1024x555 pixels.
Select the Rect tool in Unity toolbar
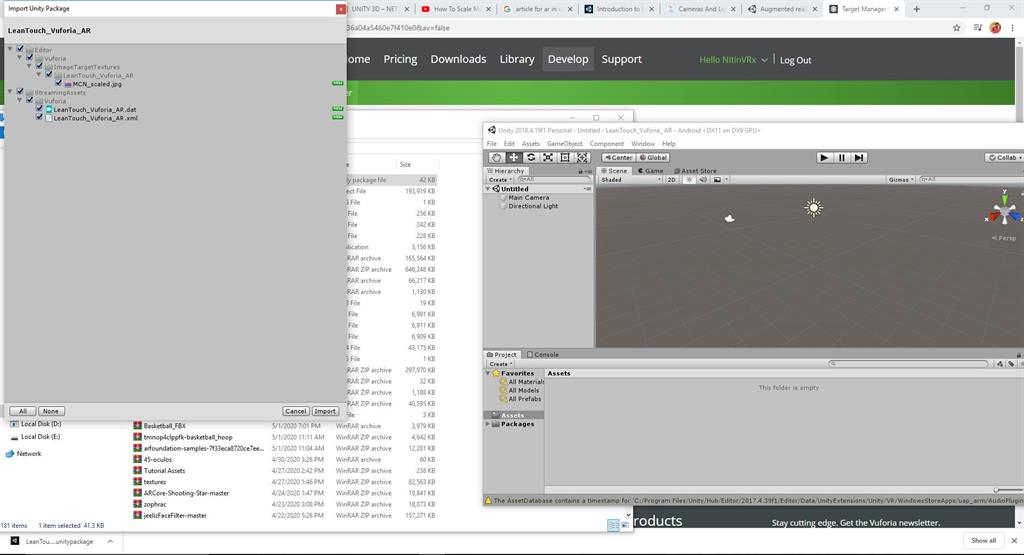565,157
